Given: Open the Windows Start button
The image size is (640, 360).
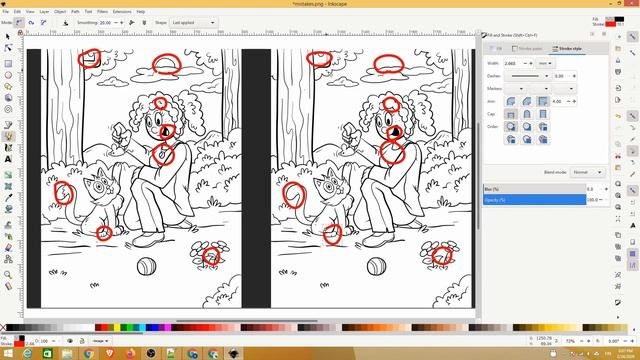Looking at the screenshot, I should coord(7,353).
